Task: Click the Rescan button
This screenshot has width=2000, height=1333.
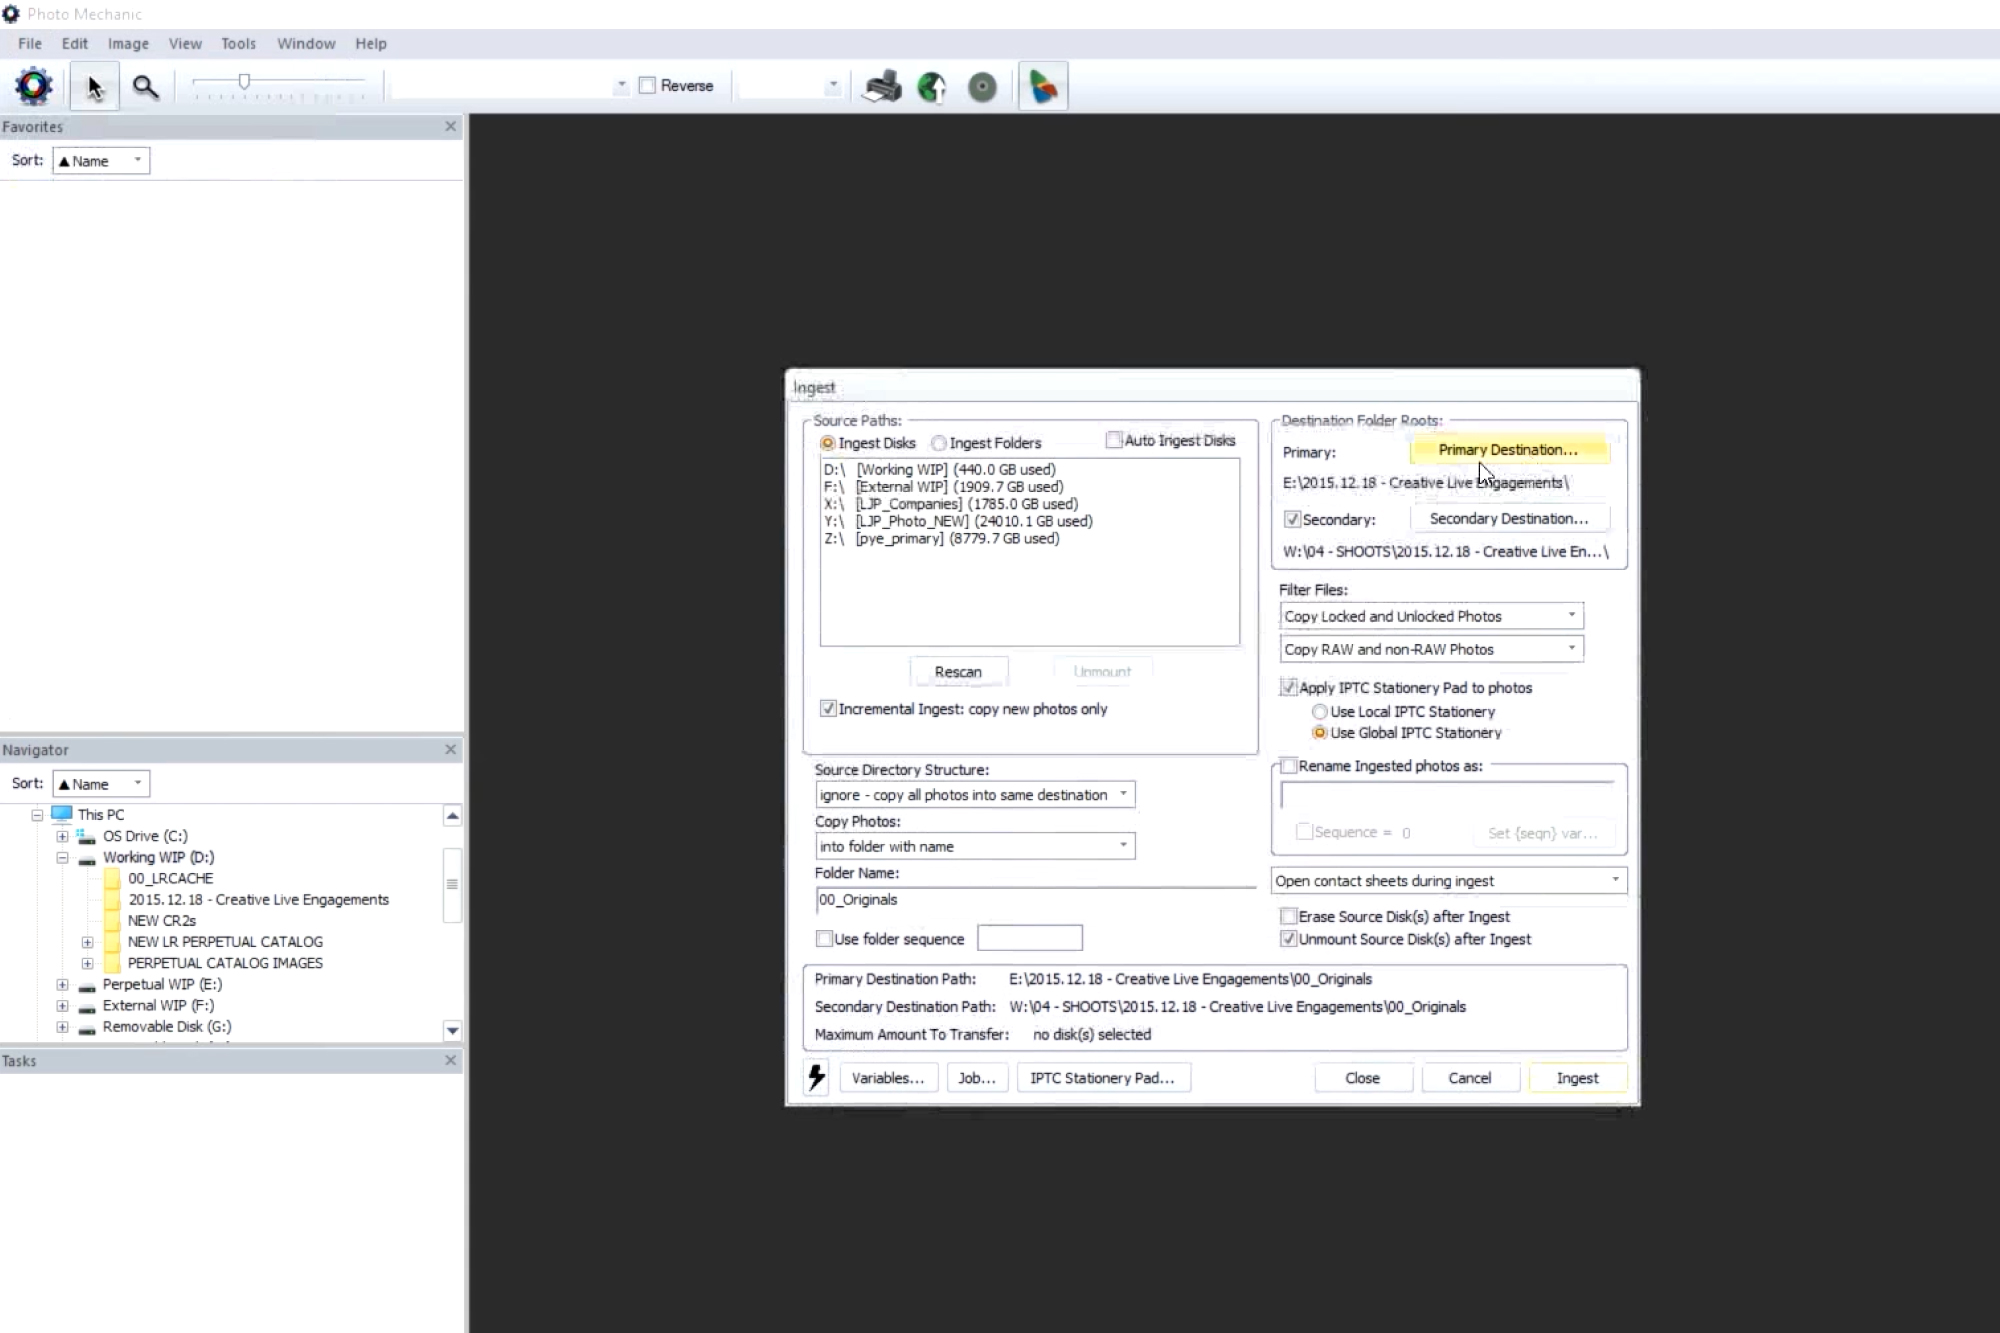Action: [x=958, y=672]
